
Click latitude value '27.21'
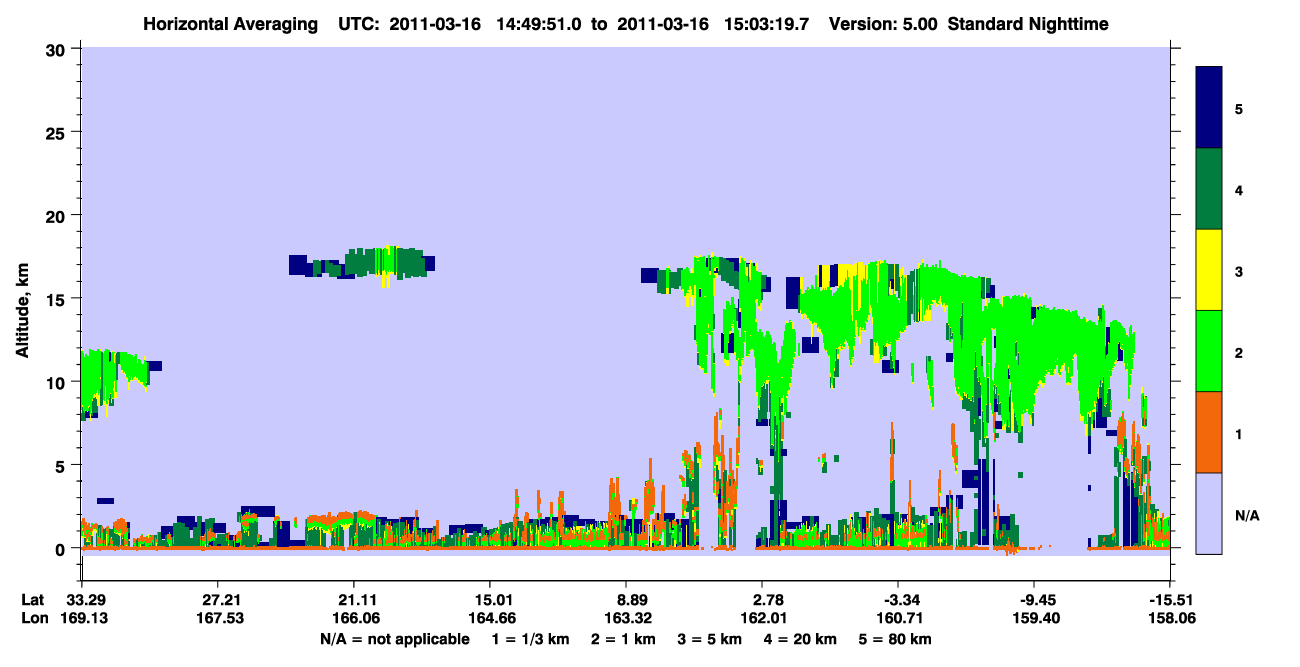point(217,600)
